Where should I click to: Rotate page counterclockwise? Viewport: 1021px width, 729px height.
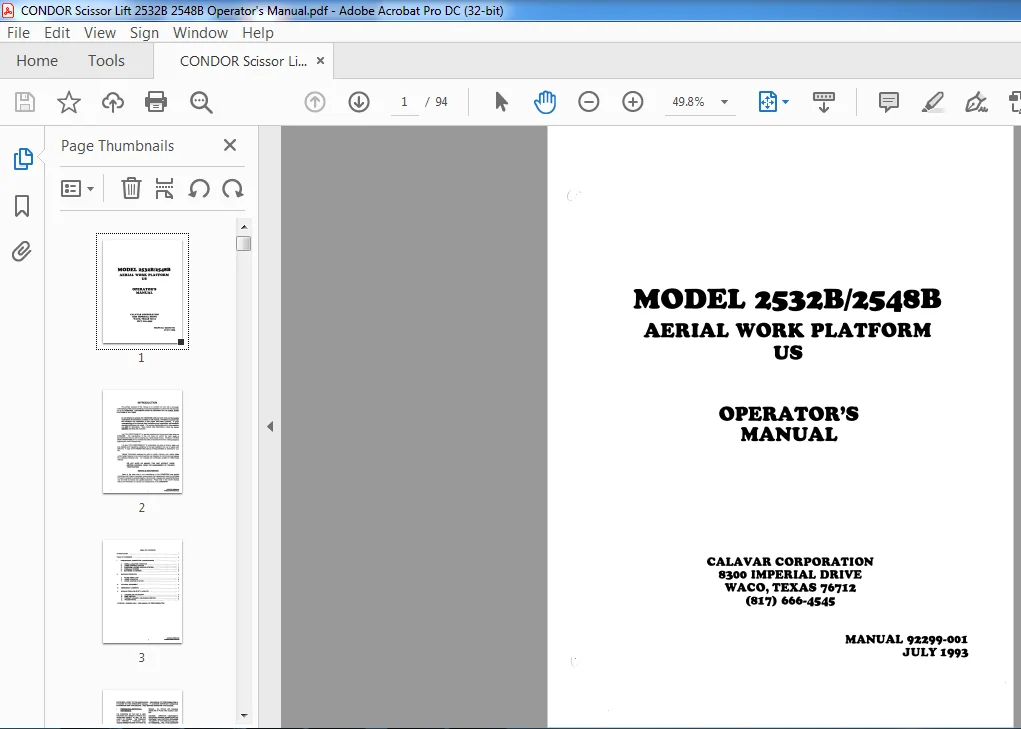(x=199, y=189)
